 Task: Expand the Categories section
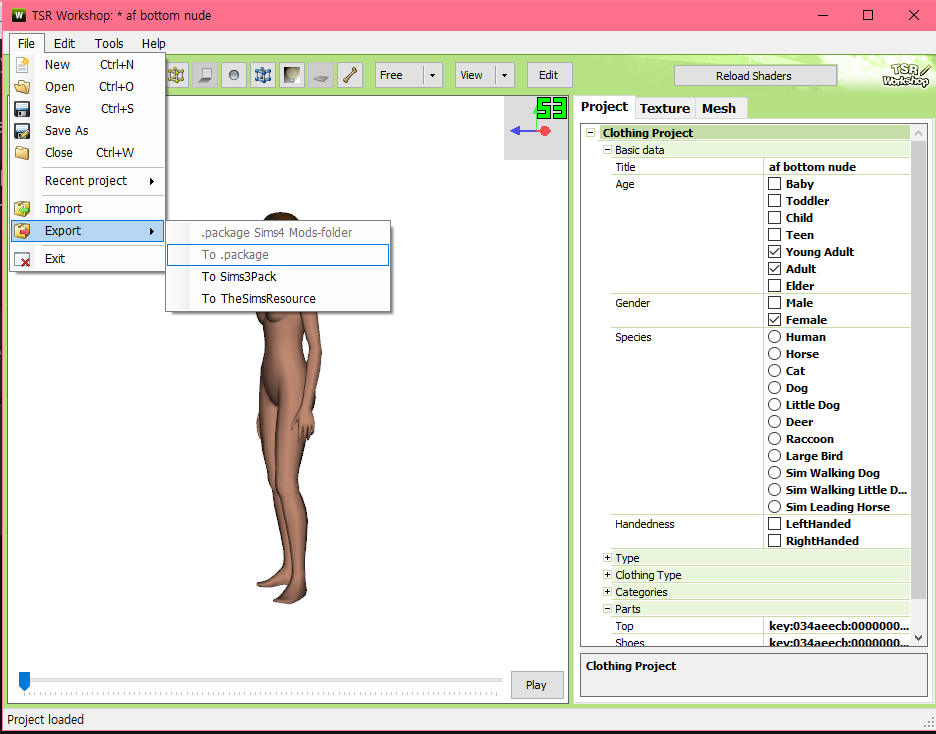click(607, 591)
